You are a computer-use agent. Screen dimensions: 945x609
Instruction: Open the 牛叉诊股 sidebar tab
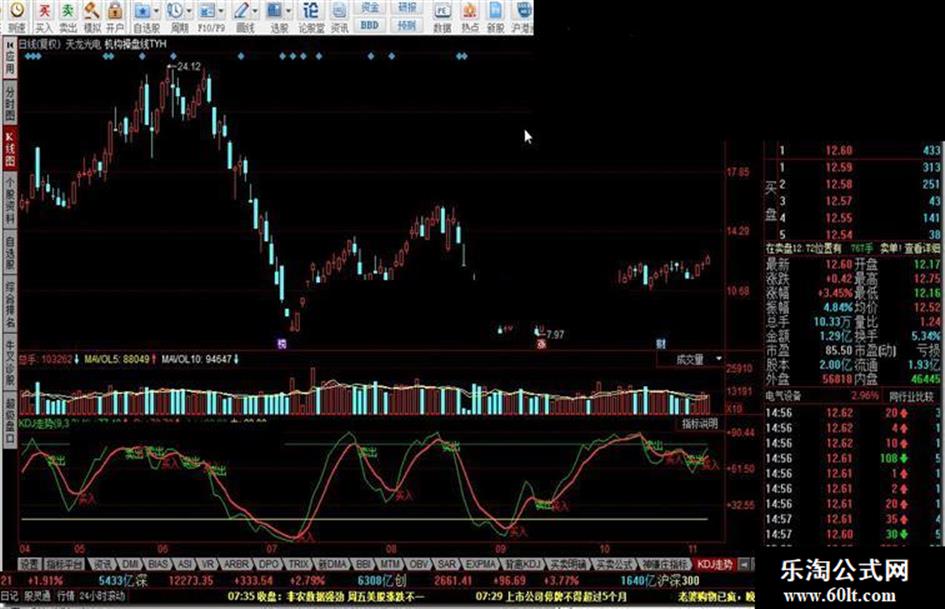(10, 362)
